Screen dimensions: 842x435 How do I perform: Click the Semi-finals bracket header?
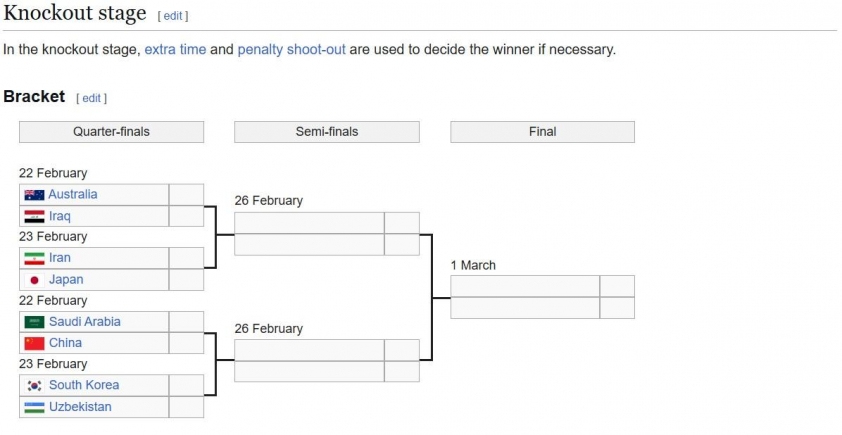[326, 132]
